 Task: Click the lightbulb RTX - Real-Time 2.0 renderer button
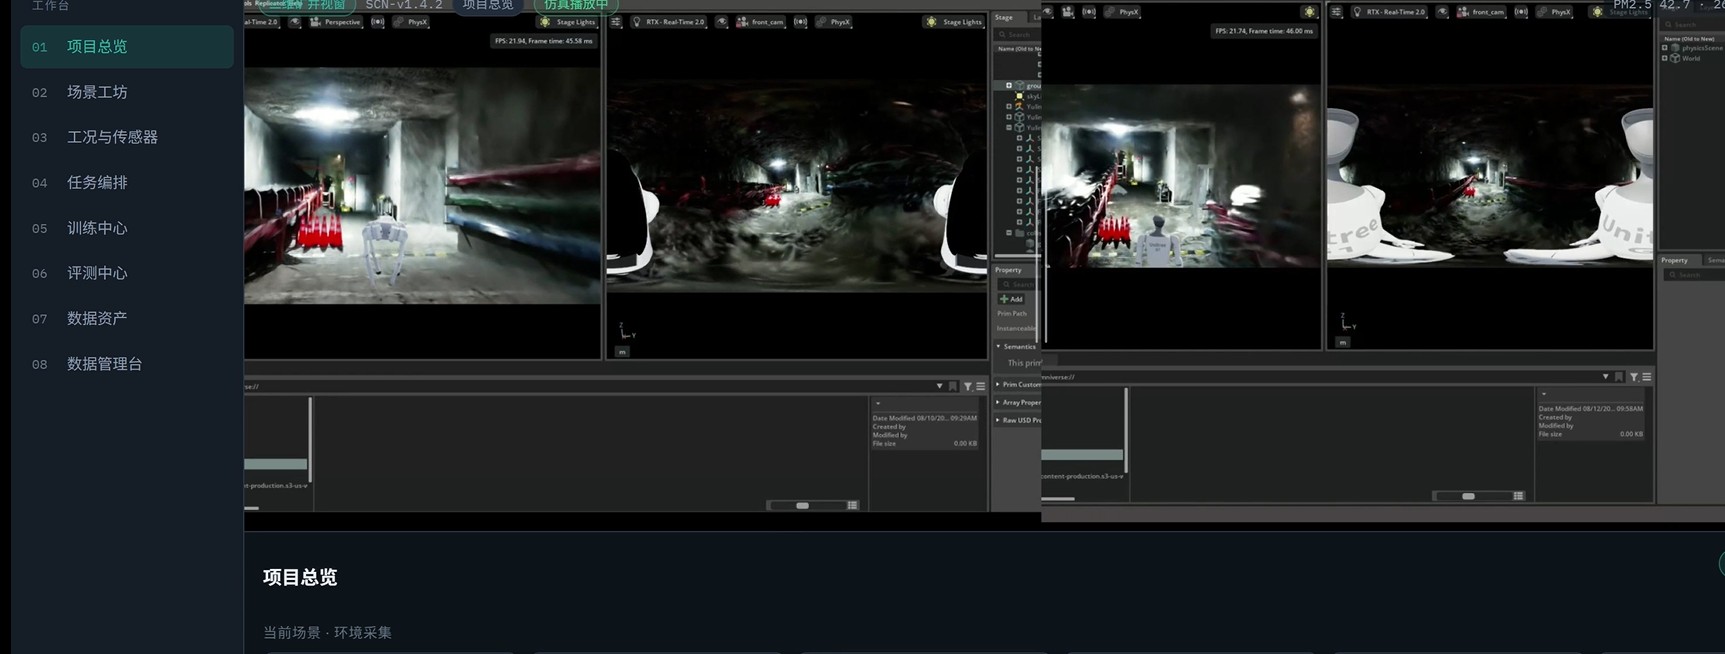668,22
